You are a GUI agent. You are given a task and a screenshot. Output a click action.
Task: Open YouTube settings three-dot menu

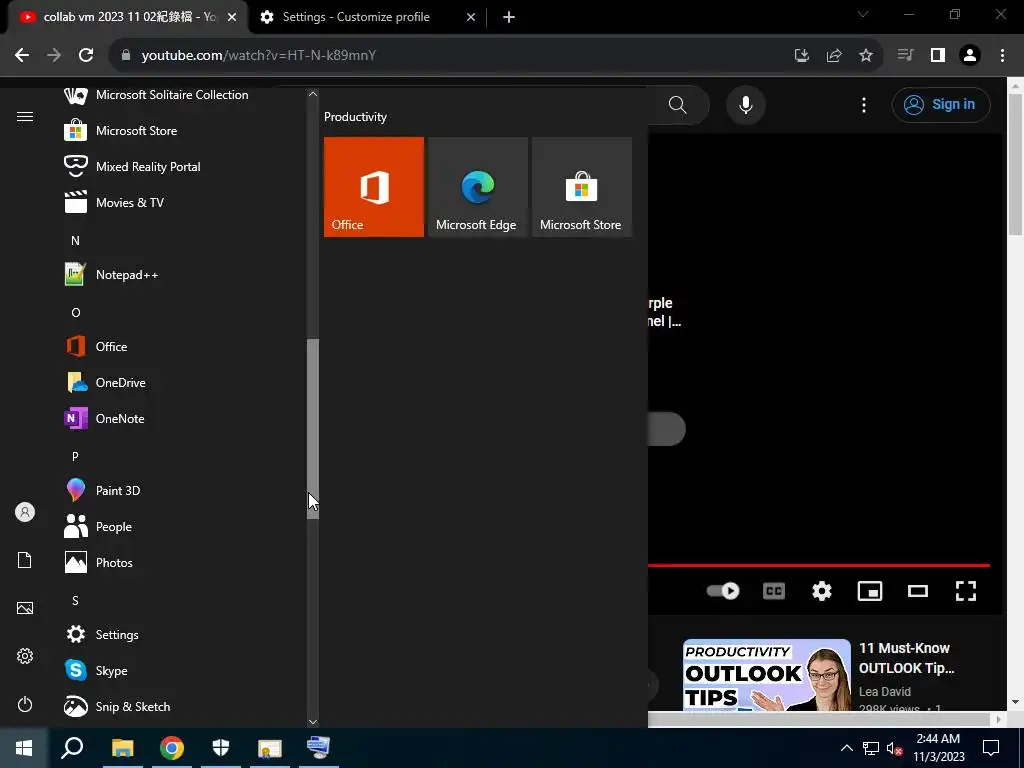point(864,104)
